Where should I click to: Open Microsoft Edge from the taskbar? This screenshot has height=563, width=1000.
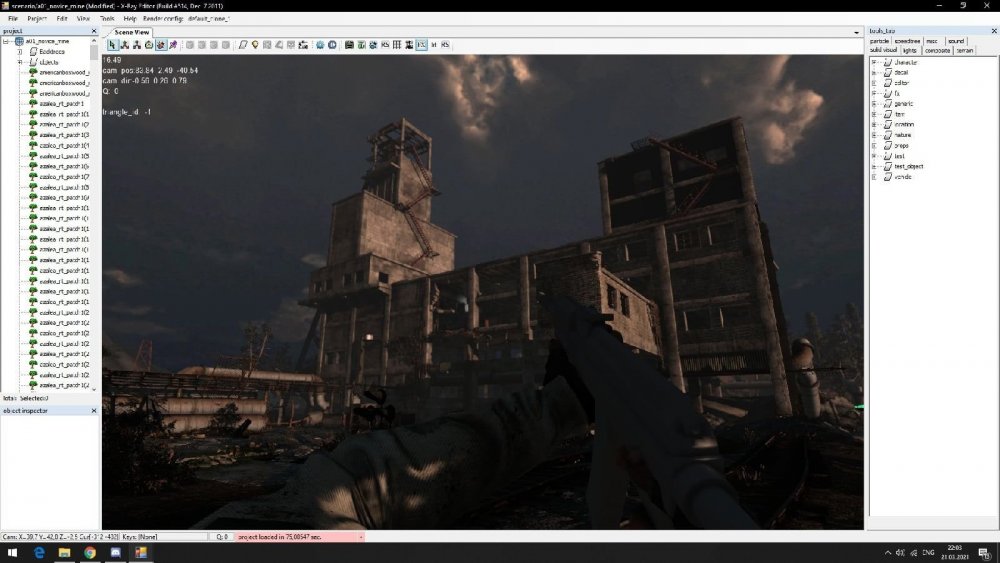(x=39, y=553)
